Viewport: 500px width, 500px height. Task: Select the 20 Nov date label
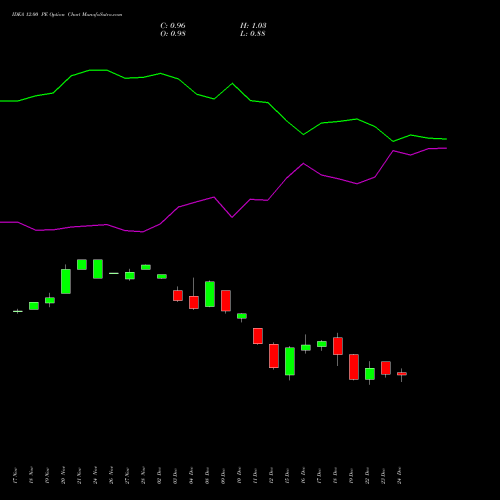point(63,476)
